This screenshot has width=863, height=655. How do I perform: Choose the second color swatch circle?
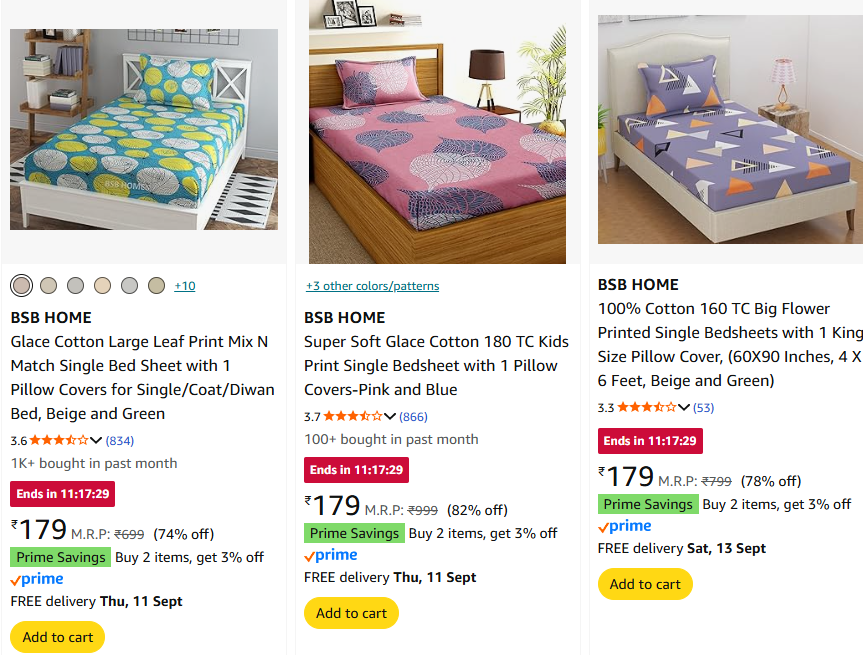pyautogui.click(x=48, y=285)
